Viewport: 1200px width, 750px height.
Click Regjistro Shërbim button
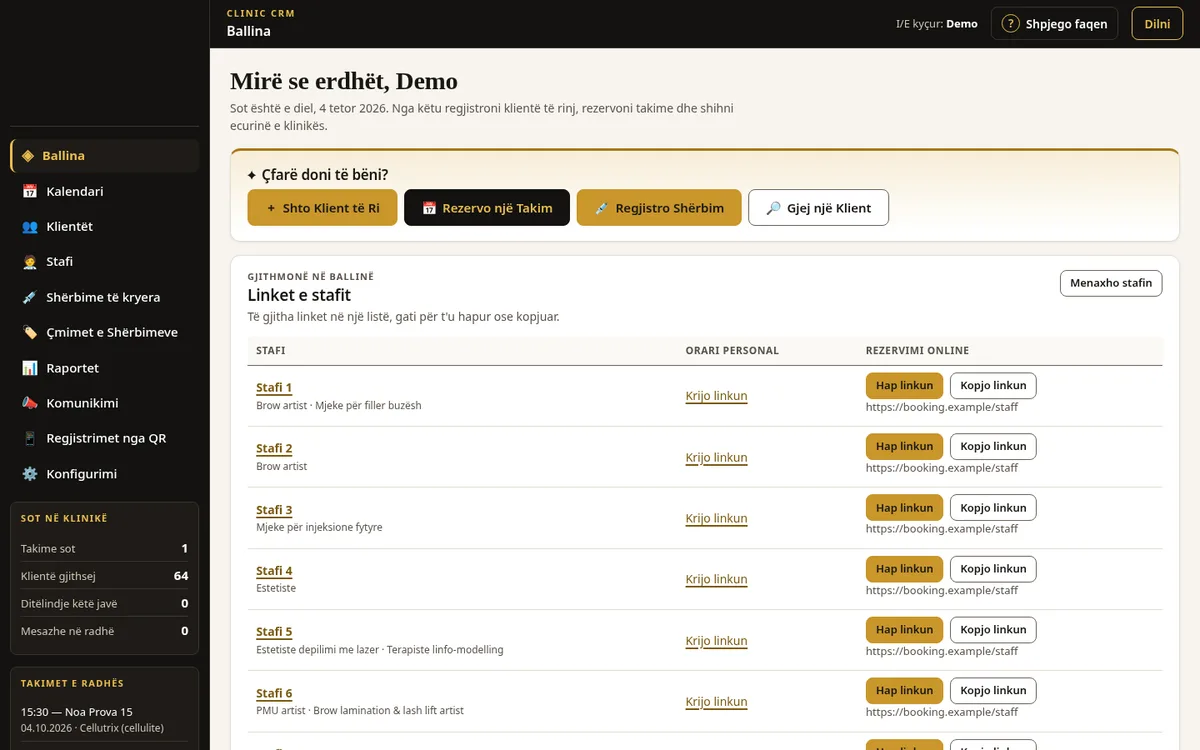[659, 208]
